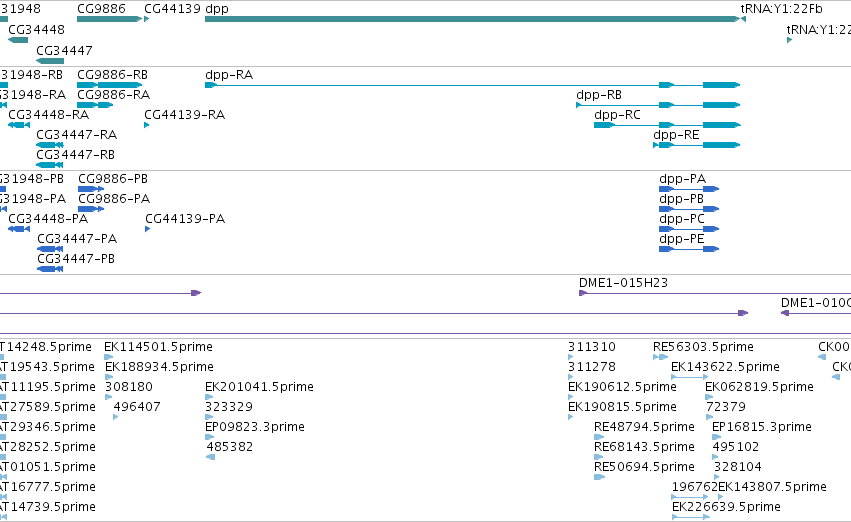Click the dpp-PC protein label
Screen dimensions: 851x522
tap(682, 219)
